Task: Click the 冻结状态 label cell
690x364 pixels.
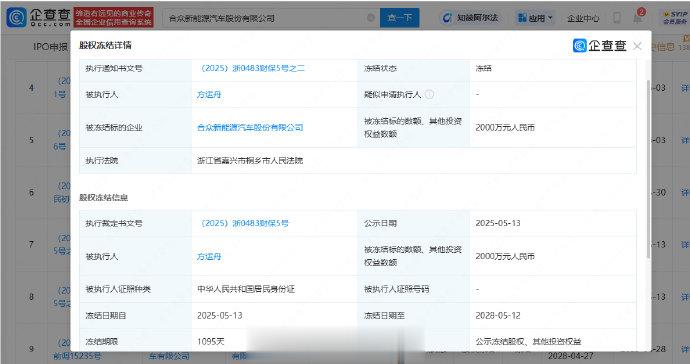Action: 414,68
